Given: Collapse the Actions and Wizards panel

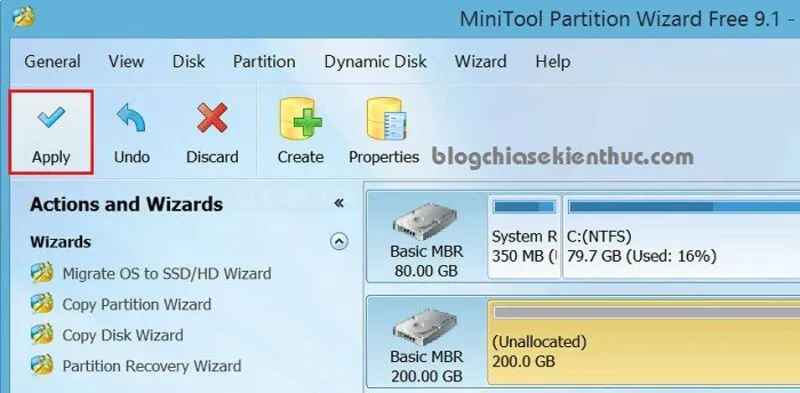Looking at the screenshot, I should pyautogui.click(x=339, y=204).
